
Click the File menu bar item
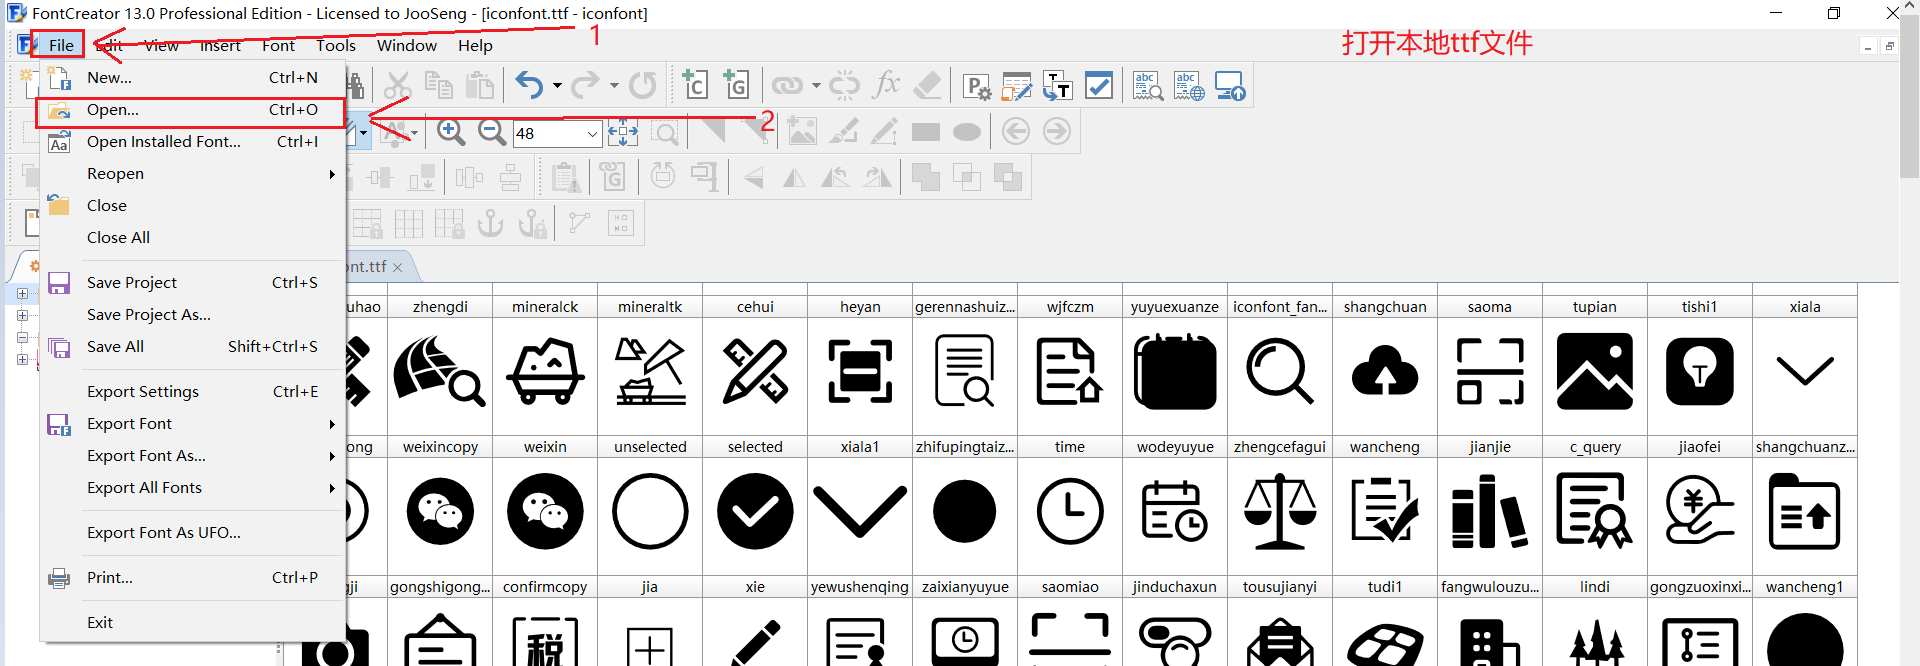pyautogui.click(x=61, y=45)
